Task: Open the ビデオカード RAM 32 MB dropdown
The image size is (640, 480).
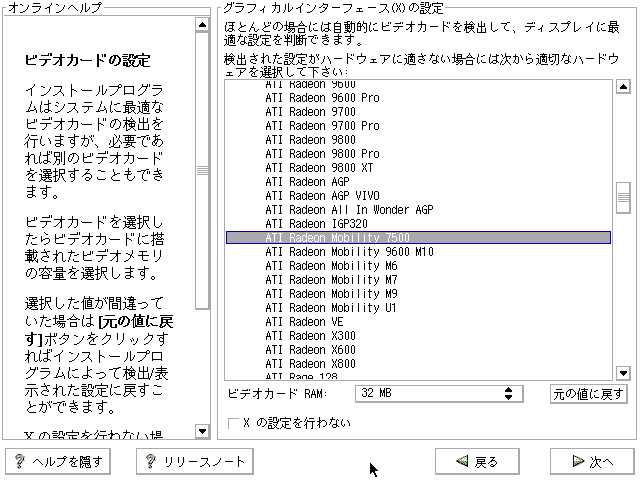Action: click(x=439, y=393)
